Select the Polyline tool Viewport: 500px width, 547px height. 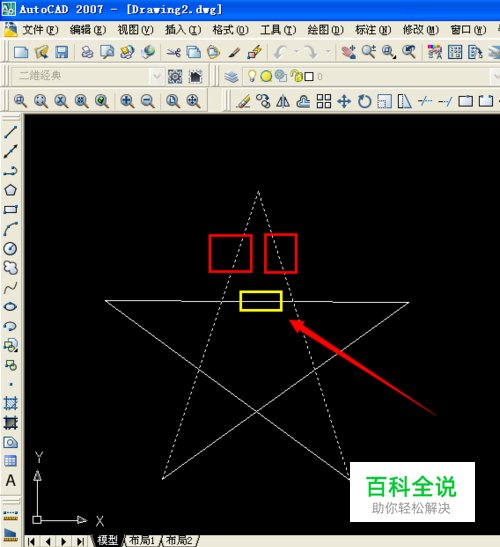click(10, 171)
